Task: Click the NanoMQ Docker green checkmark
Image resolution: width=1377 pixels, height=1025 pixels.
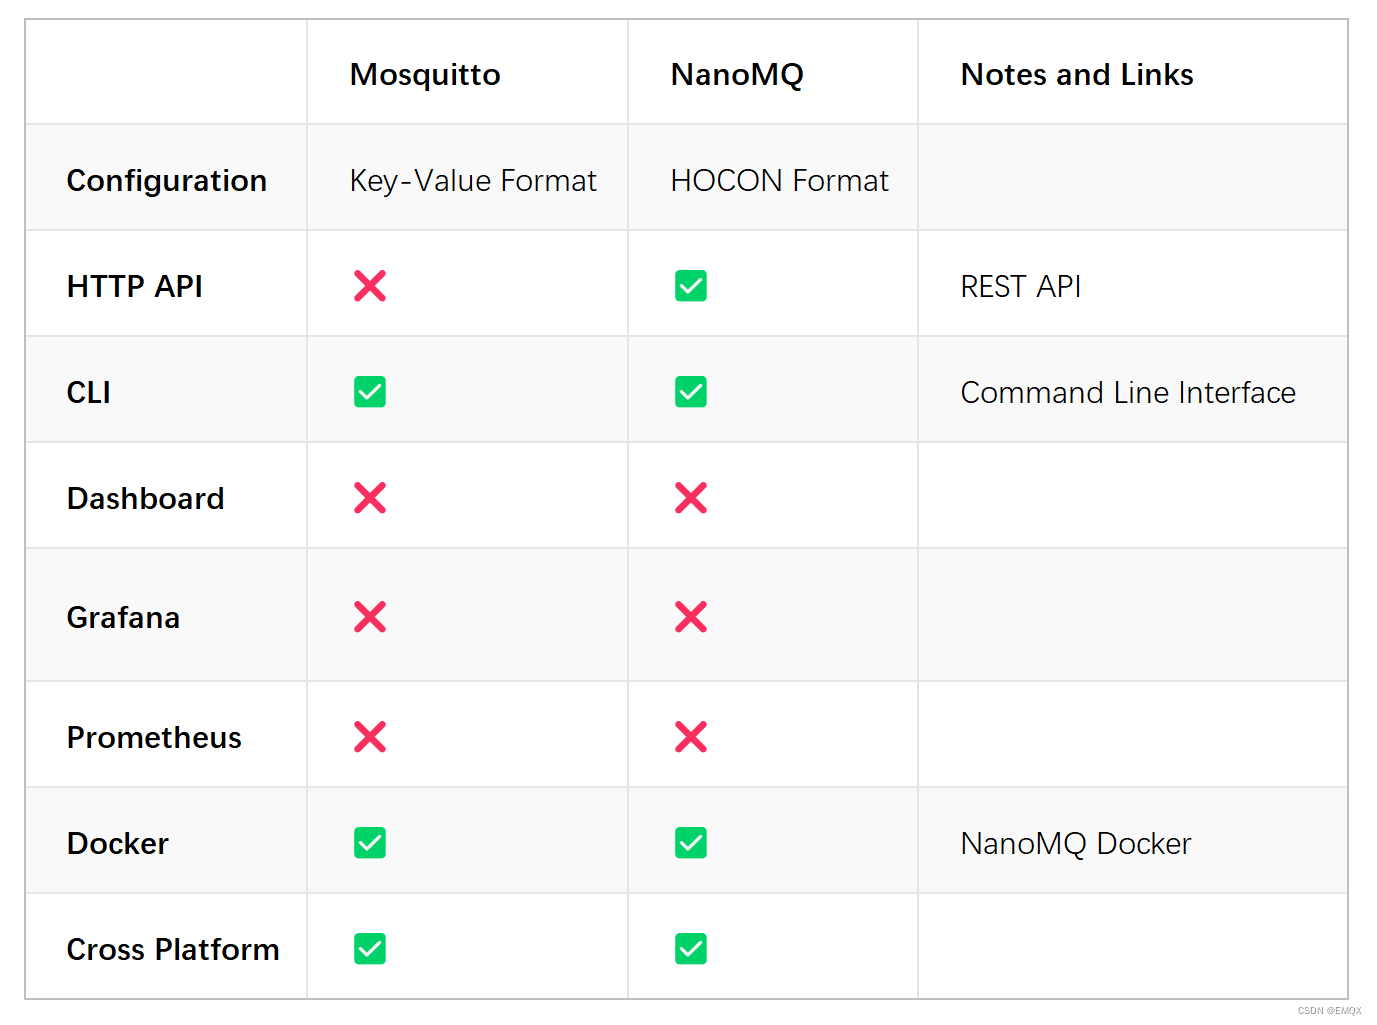Action: pos(691,843)
